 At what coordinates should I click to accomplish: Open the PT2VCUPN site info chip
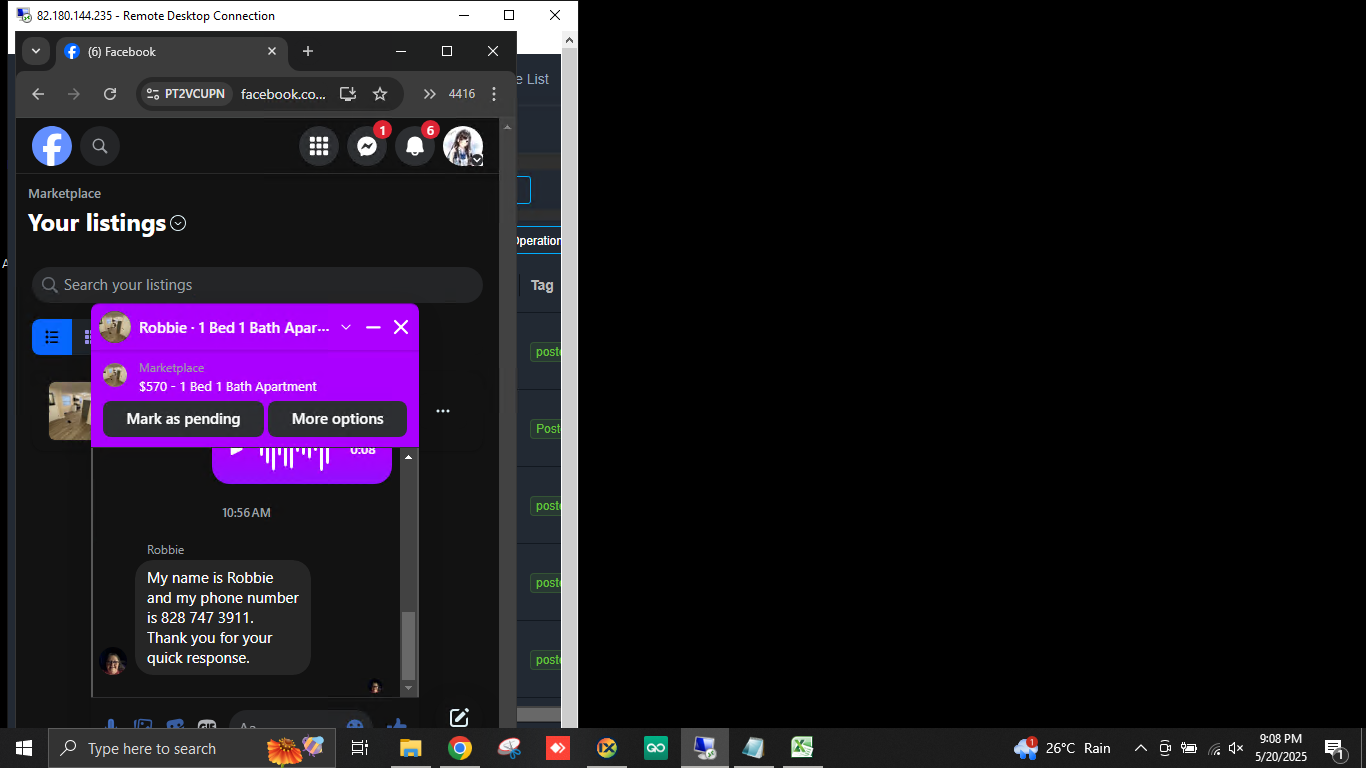[186, 94]
